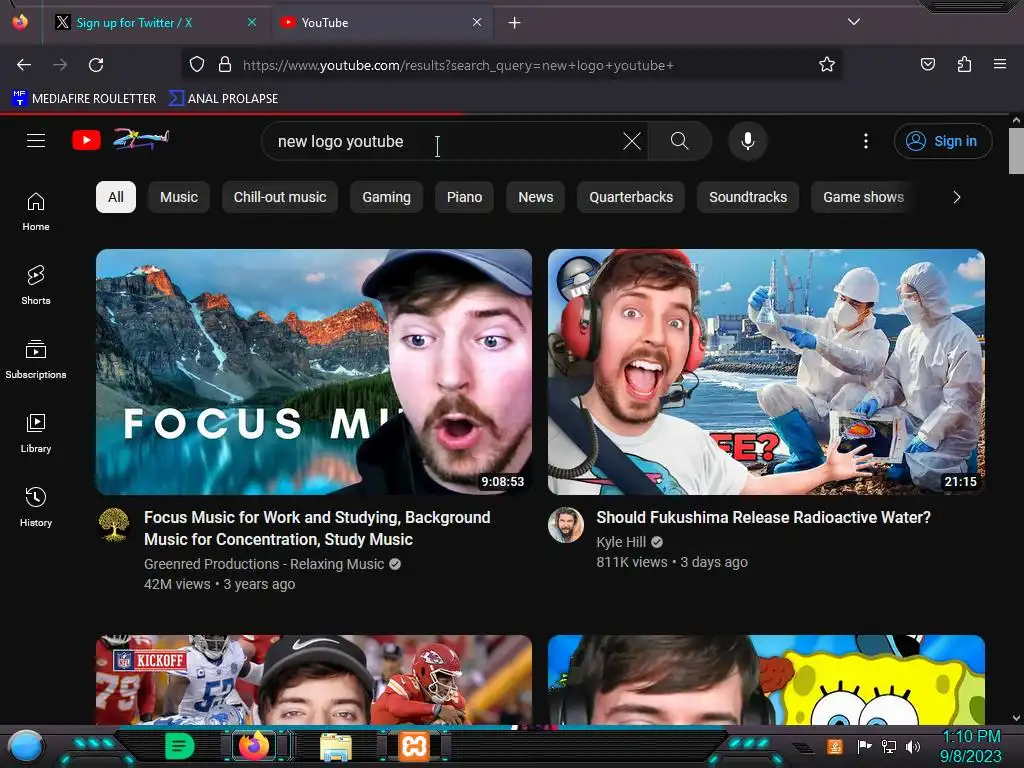The width and height of the screenshot is (1024, 768).
Task: Select Soundtracks filter chip
Action: point(748,197)
